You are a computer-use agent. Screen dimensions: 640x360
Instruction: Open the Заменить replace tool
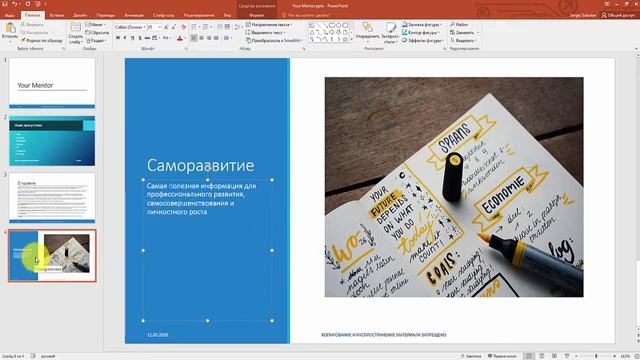pyautogui.click(x=464, y=32)
